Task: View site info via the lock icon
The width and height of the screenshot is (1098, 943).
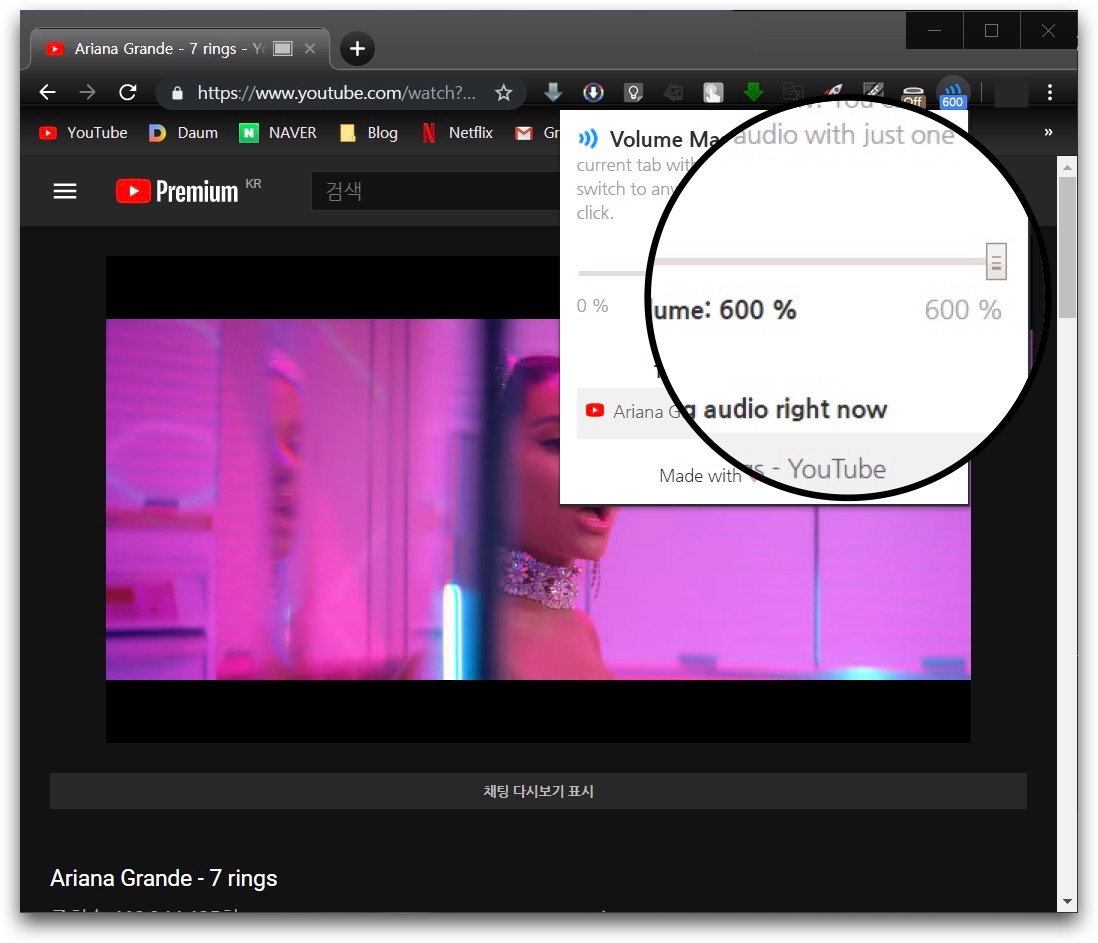Action: pyautogui.click(x=178, y=93)
